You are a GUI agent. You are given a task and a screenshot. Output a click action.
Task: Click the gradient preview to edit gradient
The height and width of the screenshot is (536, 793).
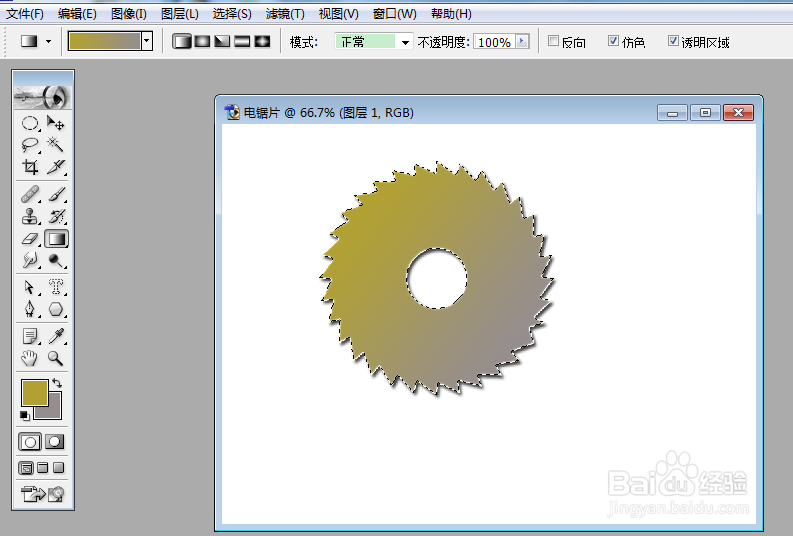(105, 41)
